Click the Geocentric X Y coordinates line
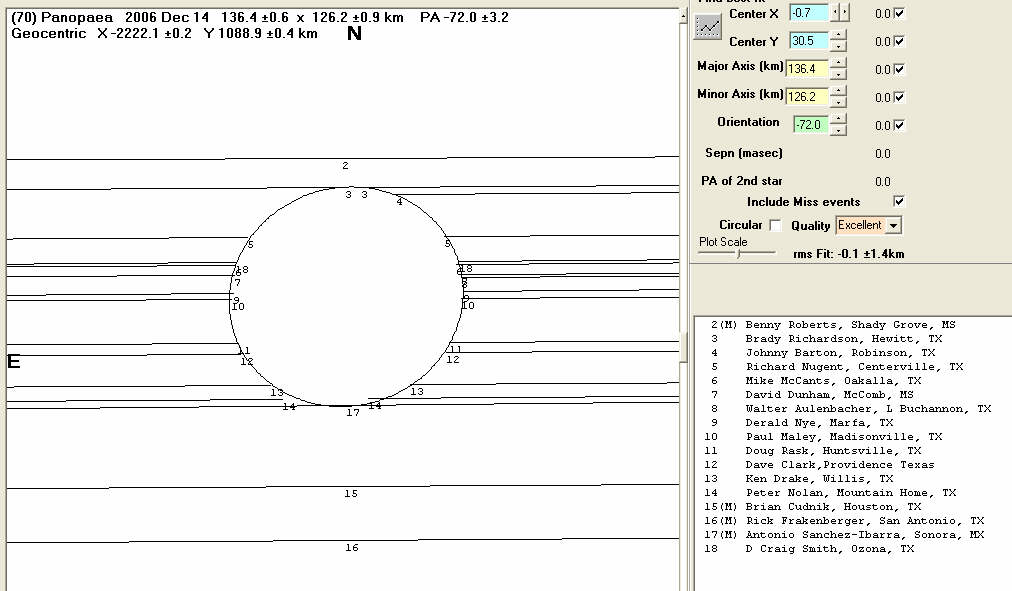Screen dimensions: 1012x591 pyautogui.click(x=165, y=34)
